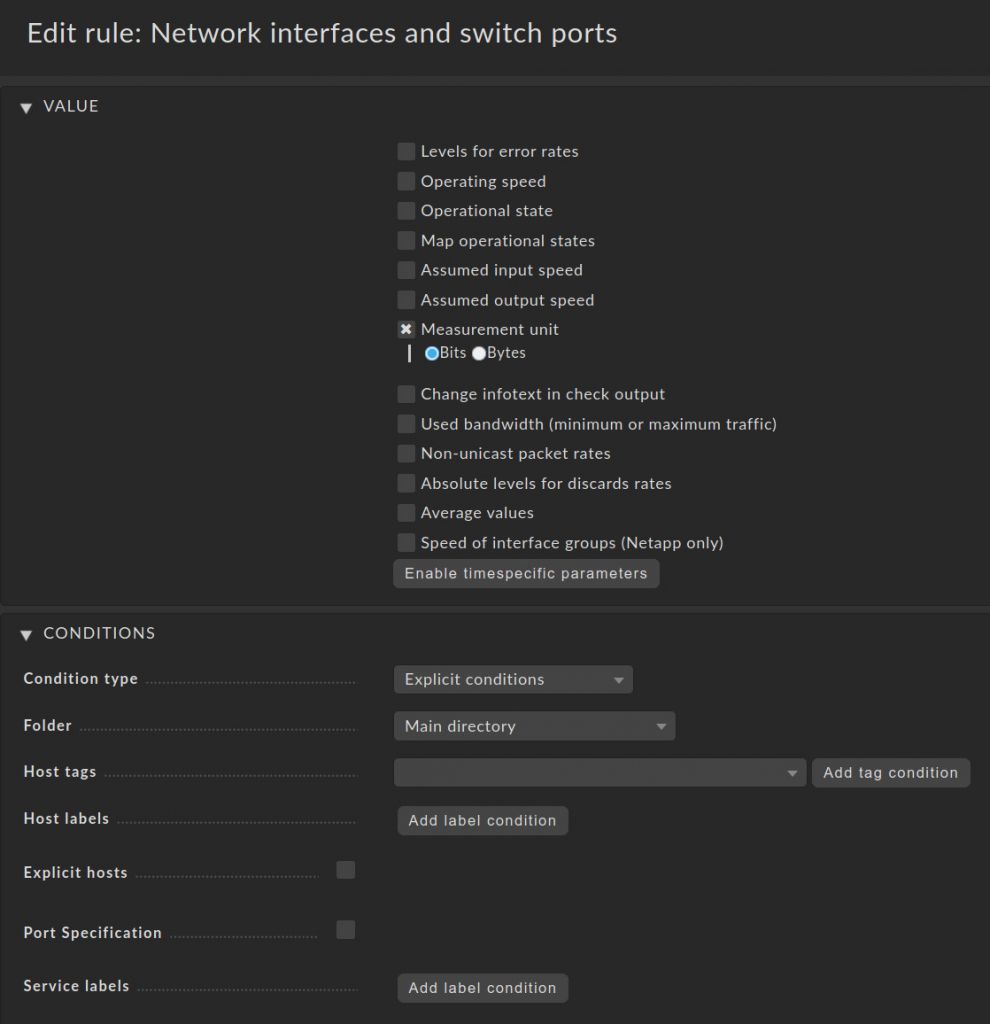Collapse the VALUE section triangle
The width and height of the screenshot is (990, 1024).
tap(26, 108)
